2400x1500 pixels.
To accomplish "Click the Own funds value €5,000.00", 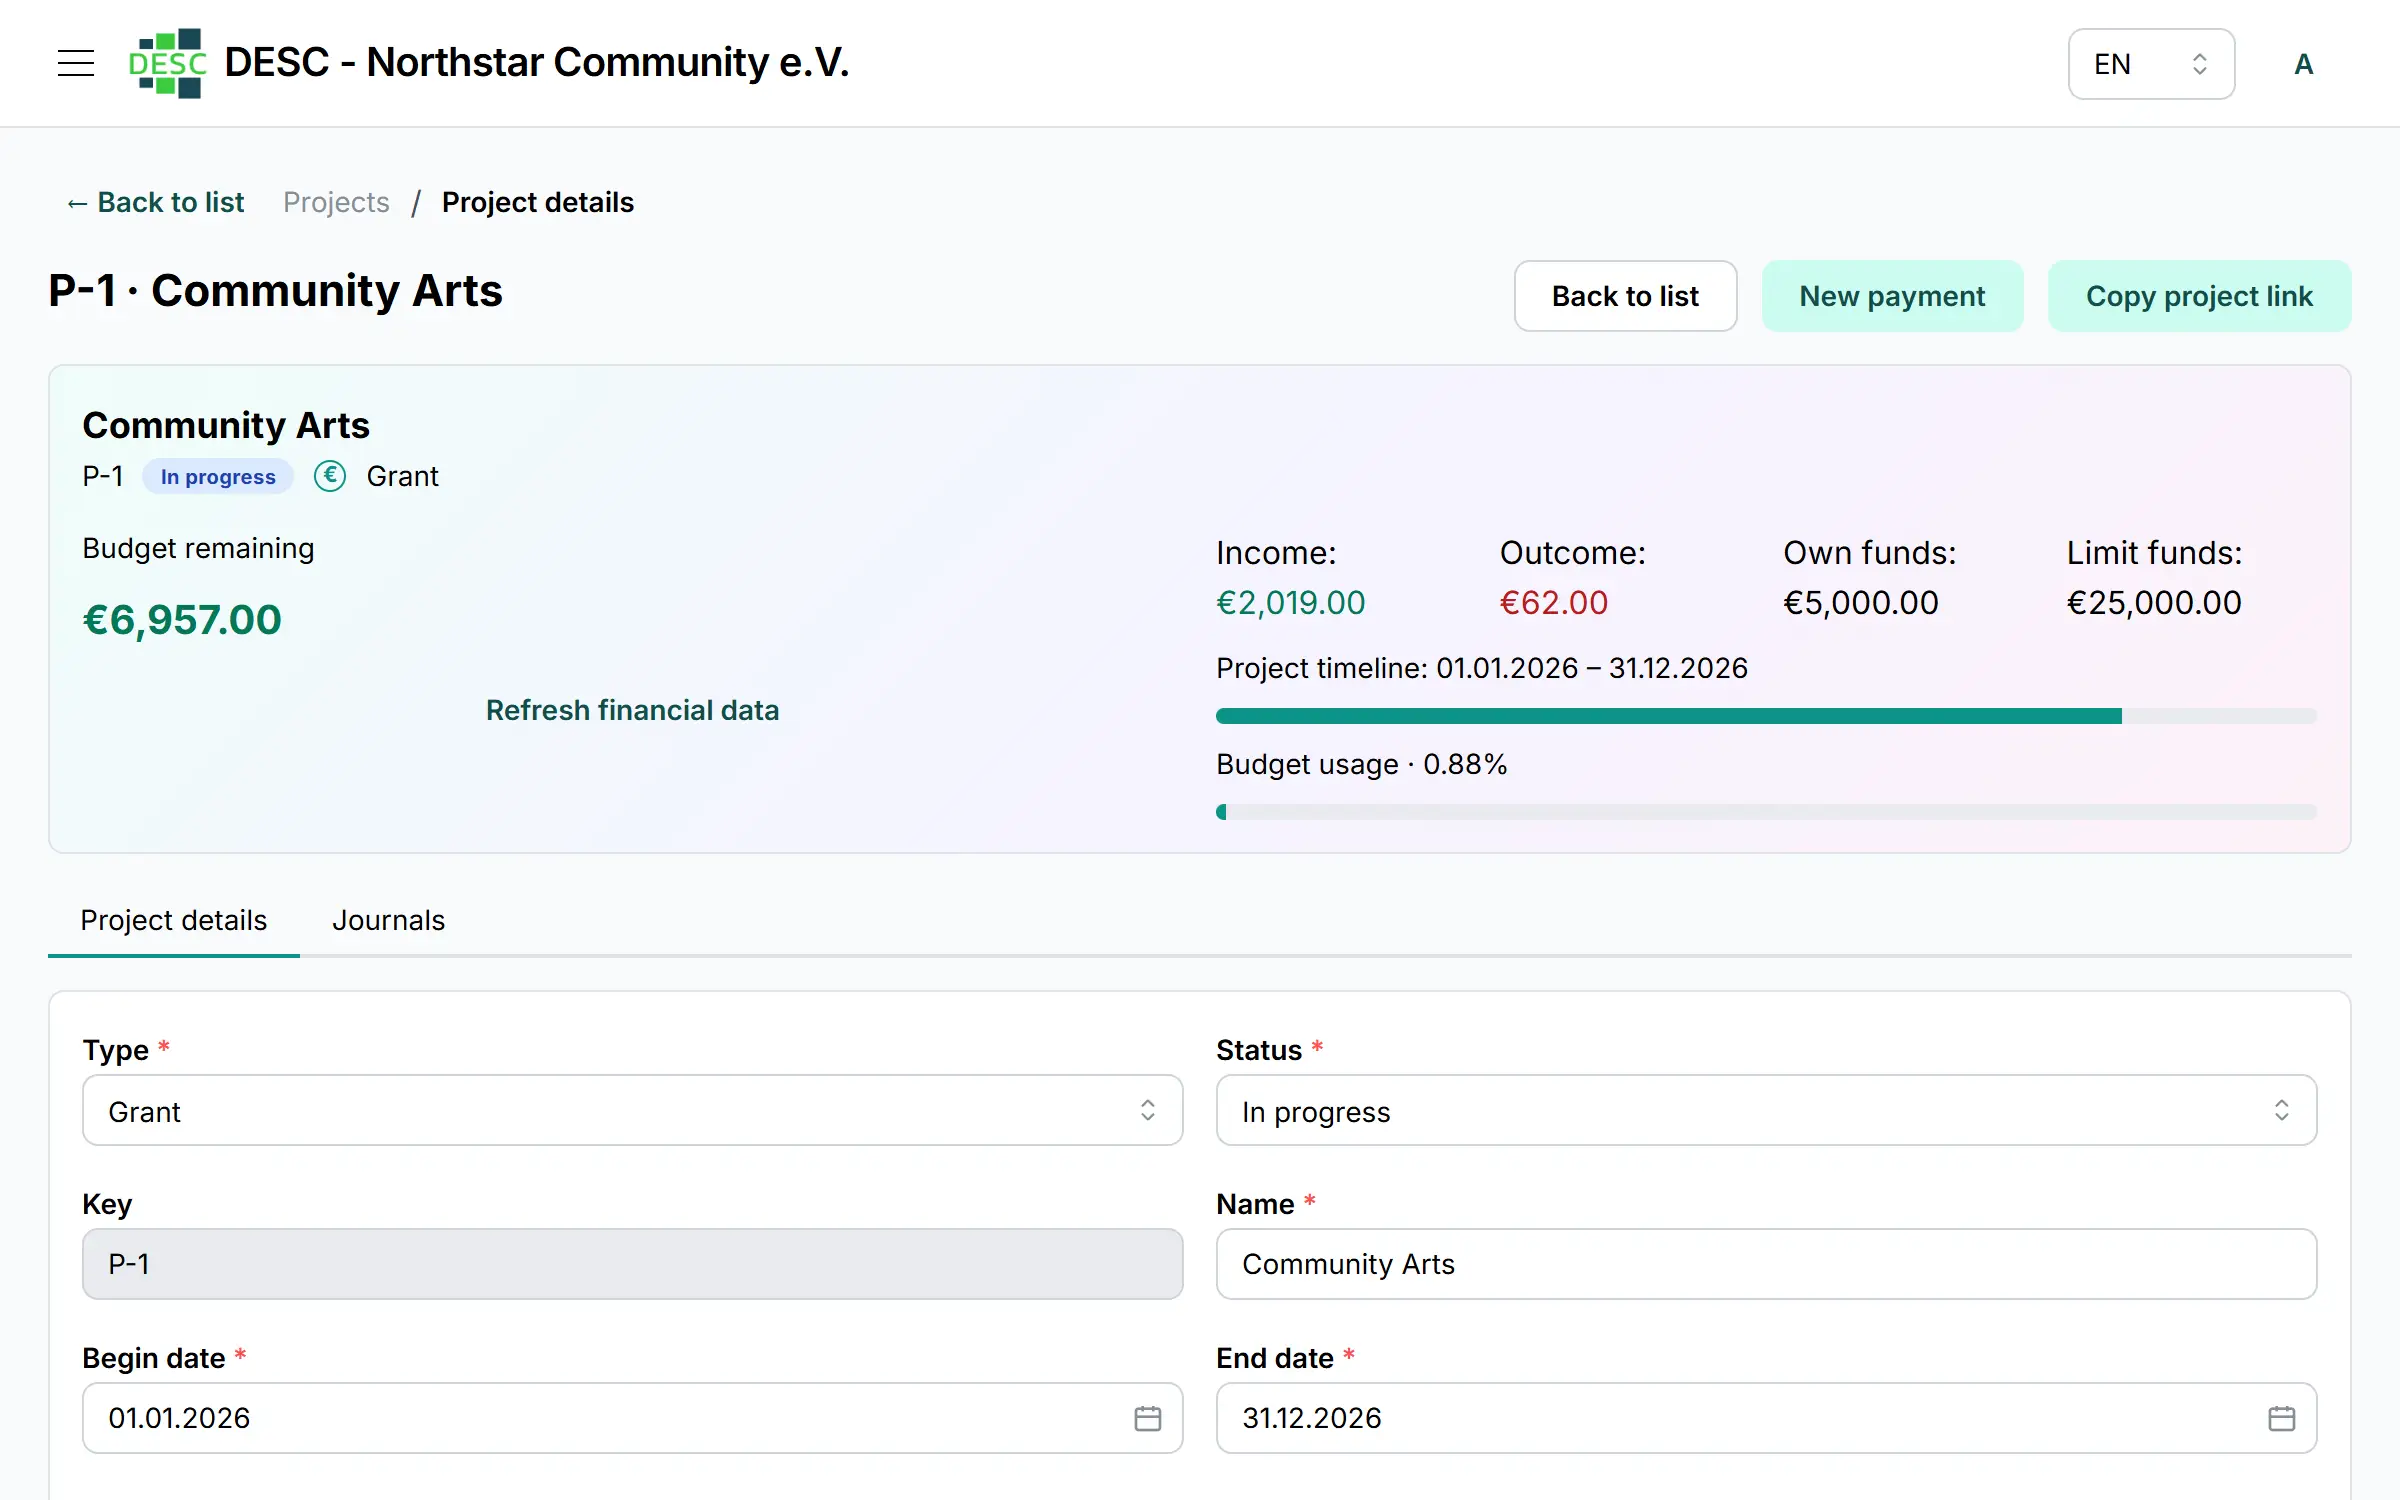I will pos(1860,602).
